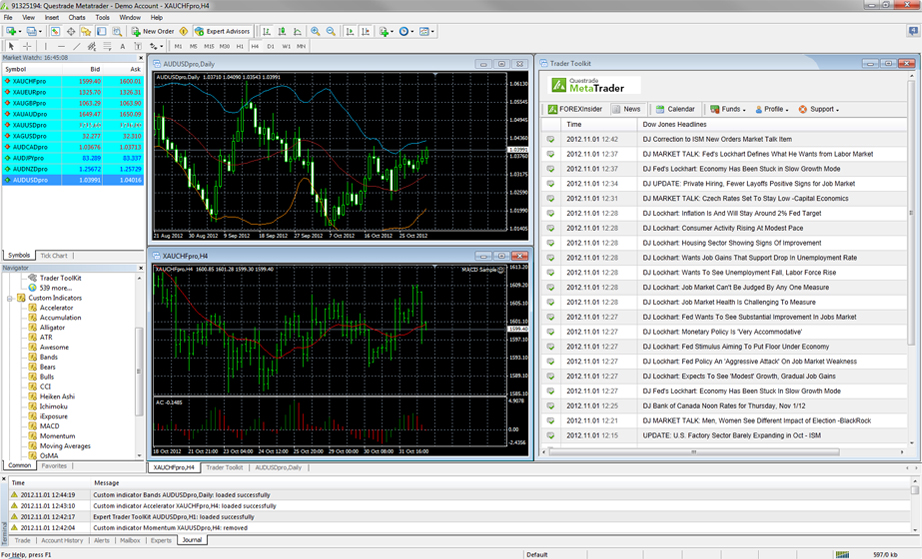The width and height of the screenshot is (922, 559).
Task: Select the Trendline drawing tool
Action: click(77, 46)
